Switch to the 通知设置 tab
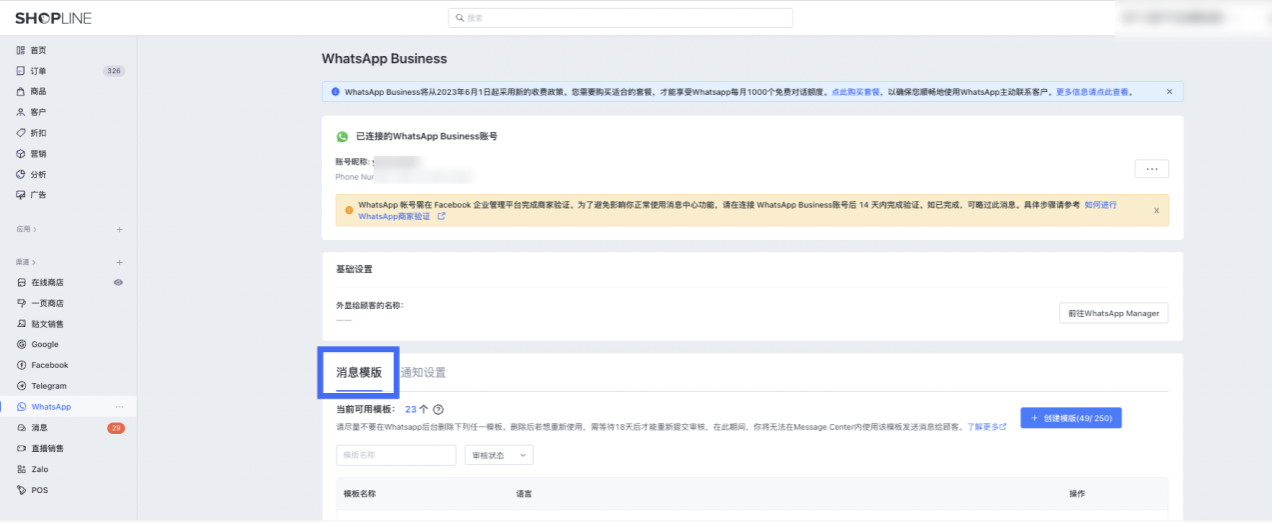1272x522 pixels. (x=423, y=372)
